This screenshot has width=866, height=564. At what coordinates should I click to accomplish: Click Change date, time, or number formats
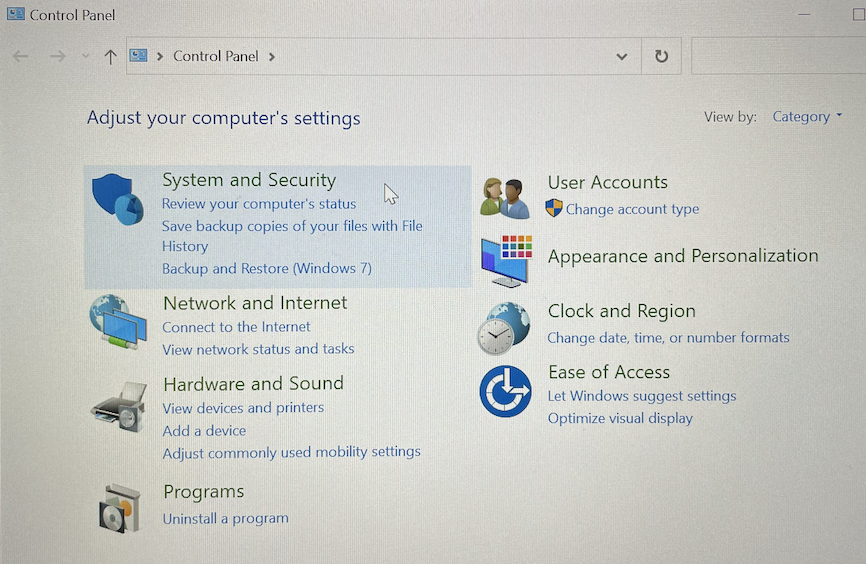click(668, 338)
